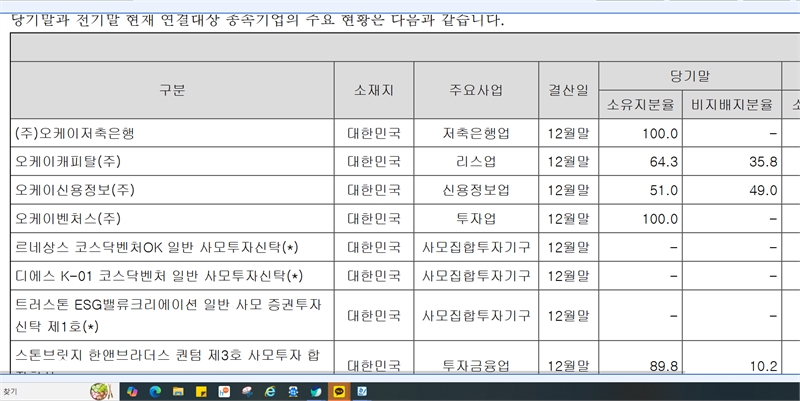This screenshot has width=800, height=401.
Task: Click the Hancom office taskbar icon
Action: [x=225, y=391]
